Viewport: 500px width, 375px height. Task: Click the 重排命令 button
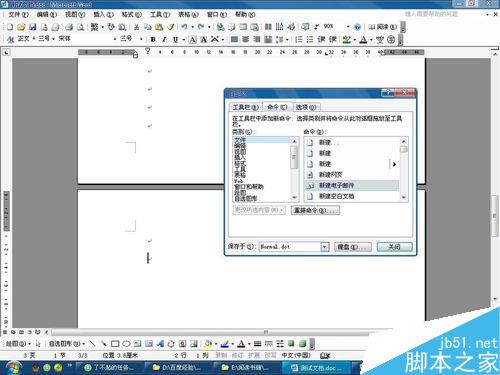click(x=315, y=210)
